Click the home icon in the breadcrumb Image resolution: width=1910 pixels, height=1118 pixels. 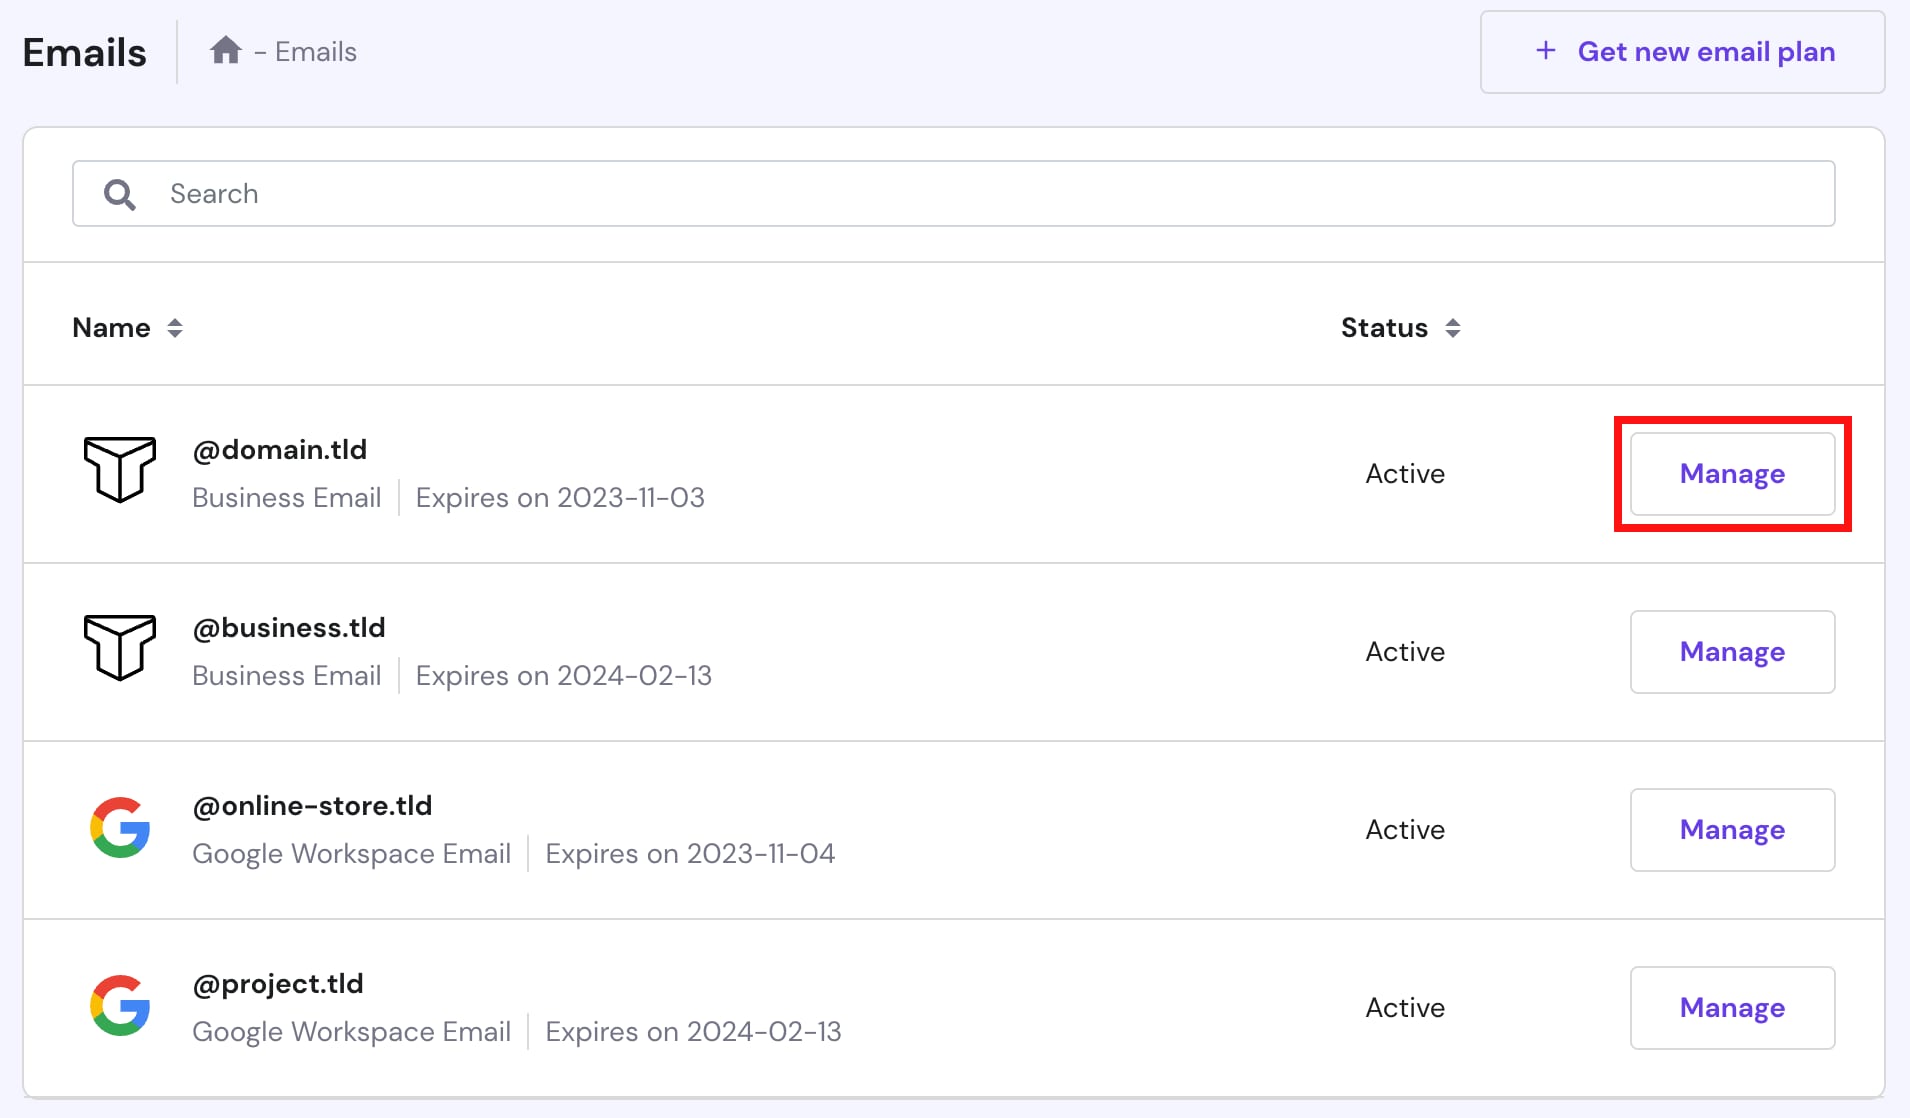[226, 50]
